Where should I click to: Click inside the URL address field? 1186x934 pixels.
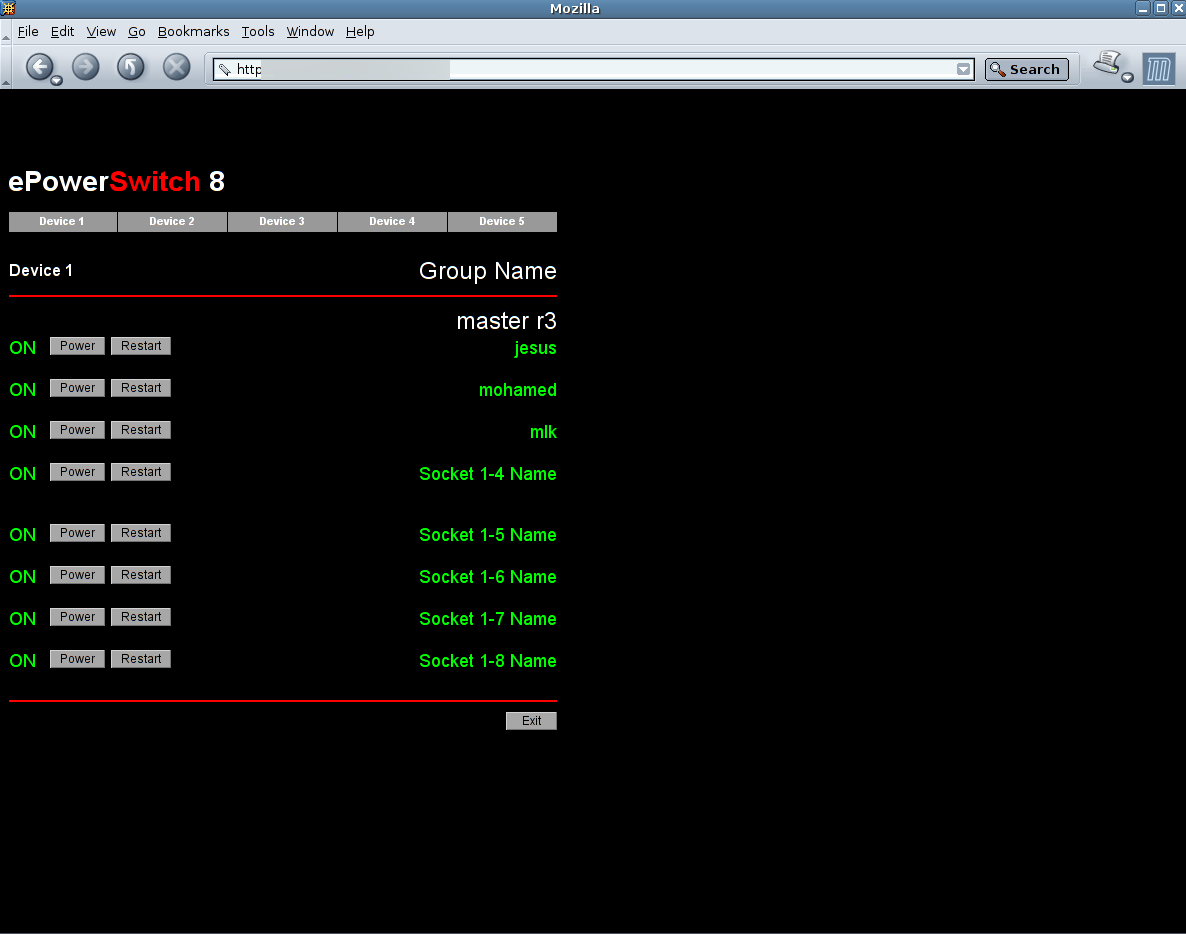coord(600,69)
